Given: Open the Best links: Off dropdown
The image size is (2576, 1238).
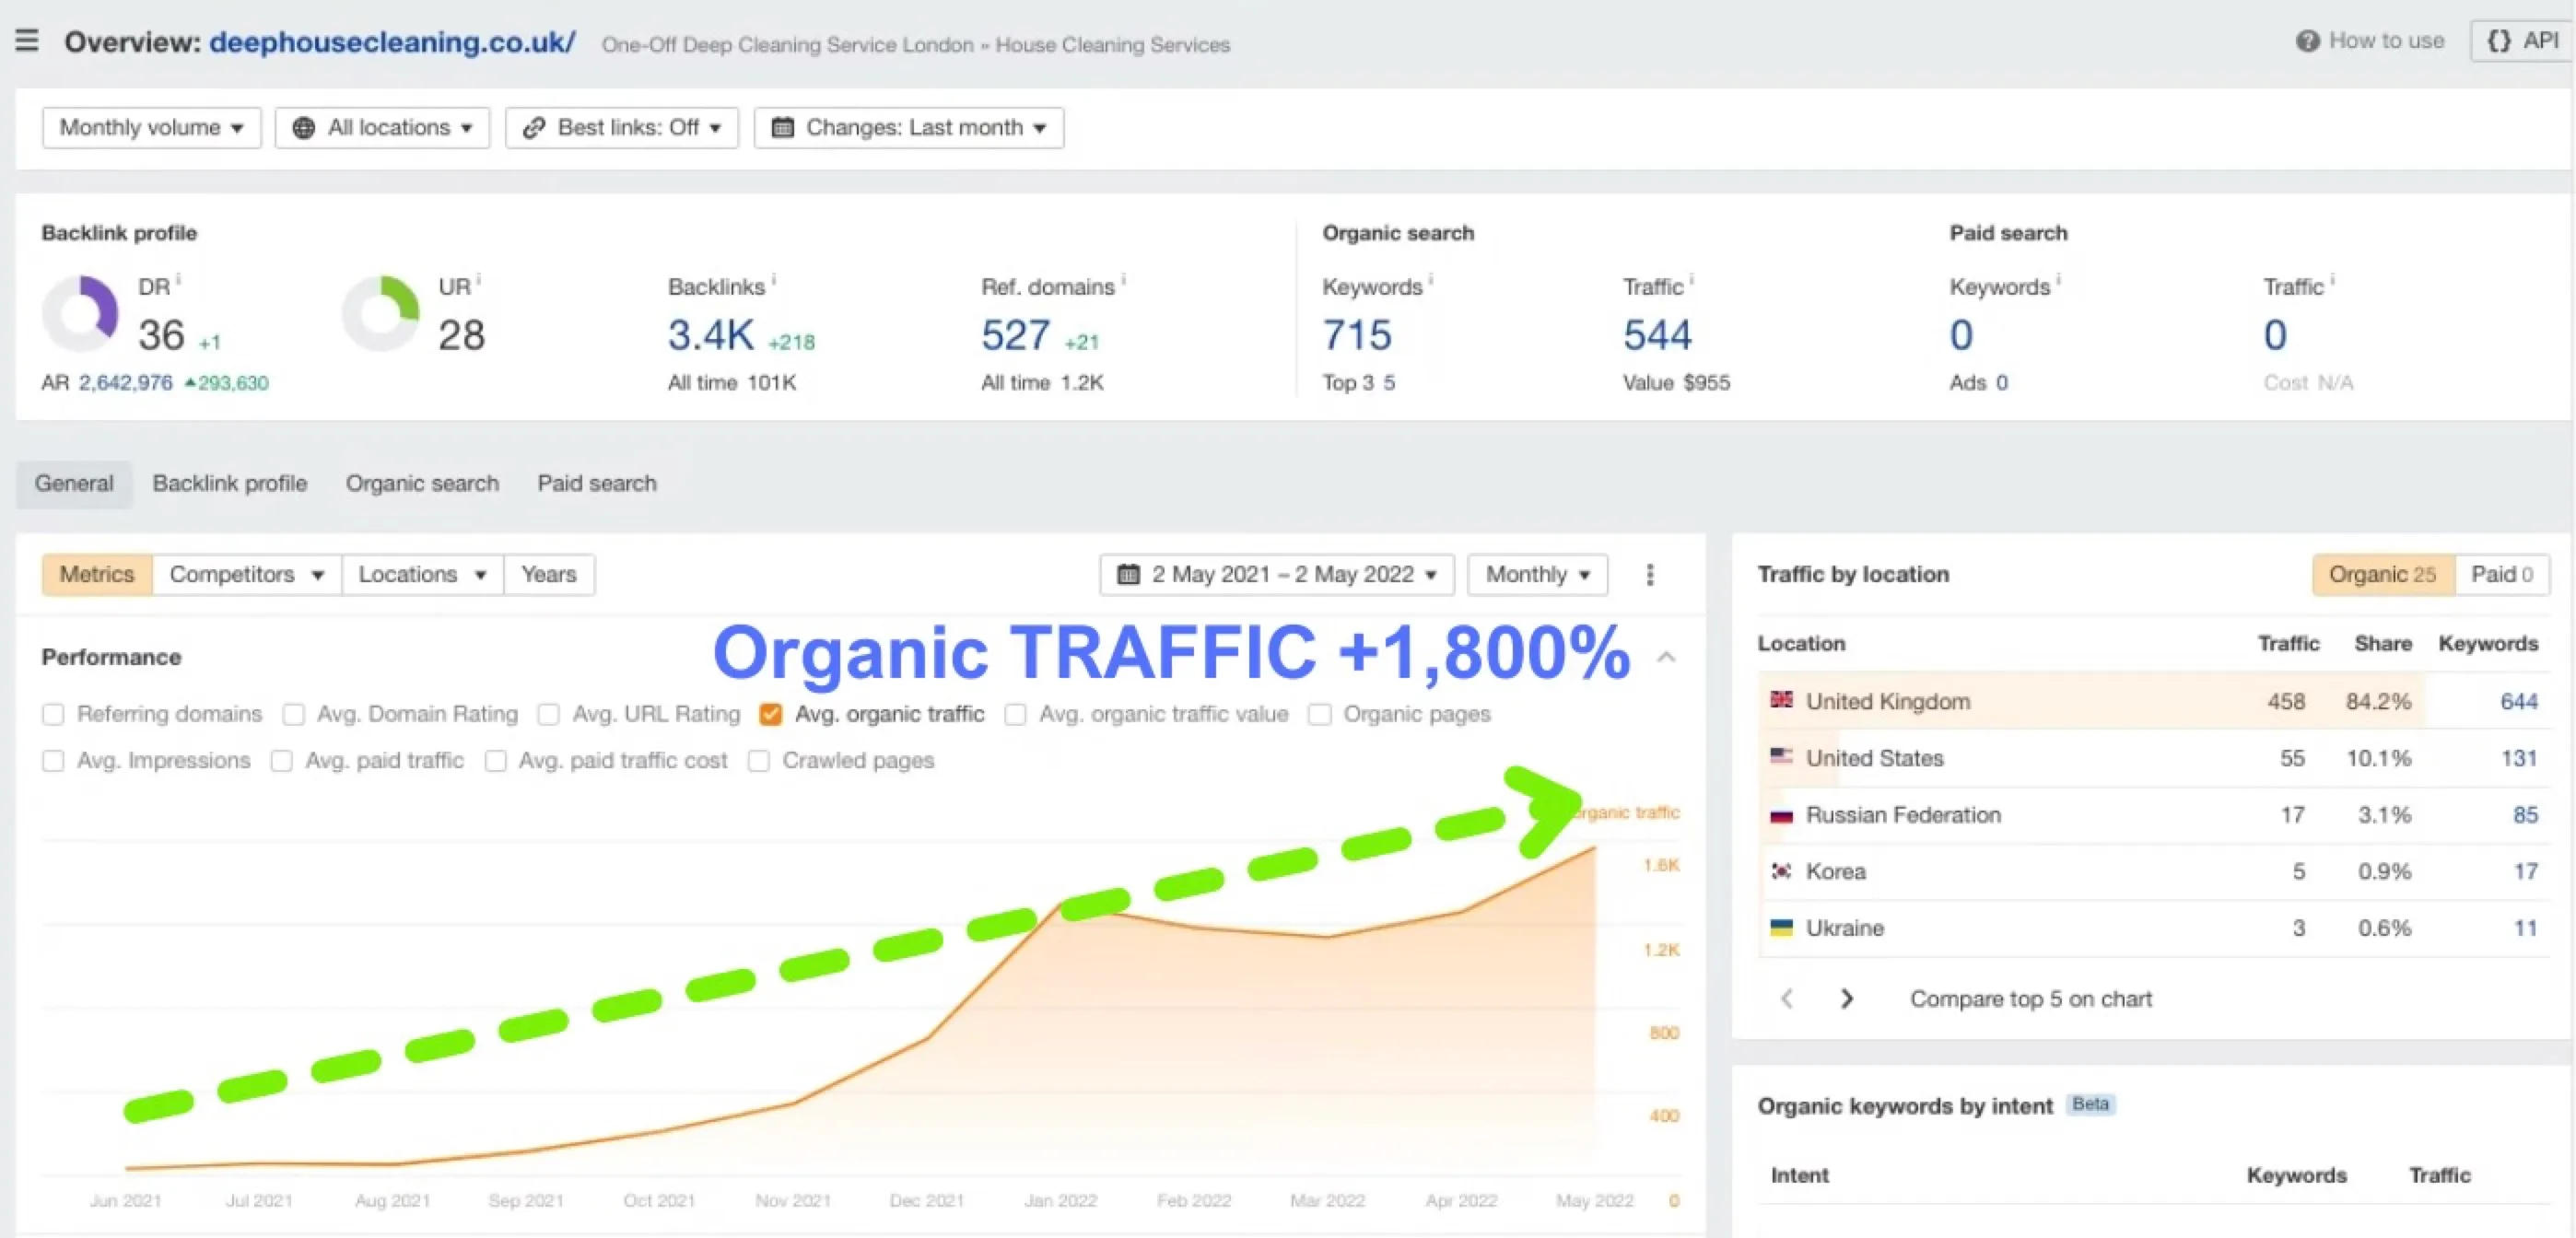Looking at the screenshot, I should (622, 128).
